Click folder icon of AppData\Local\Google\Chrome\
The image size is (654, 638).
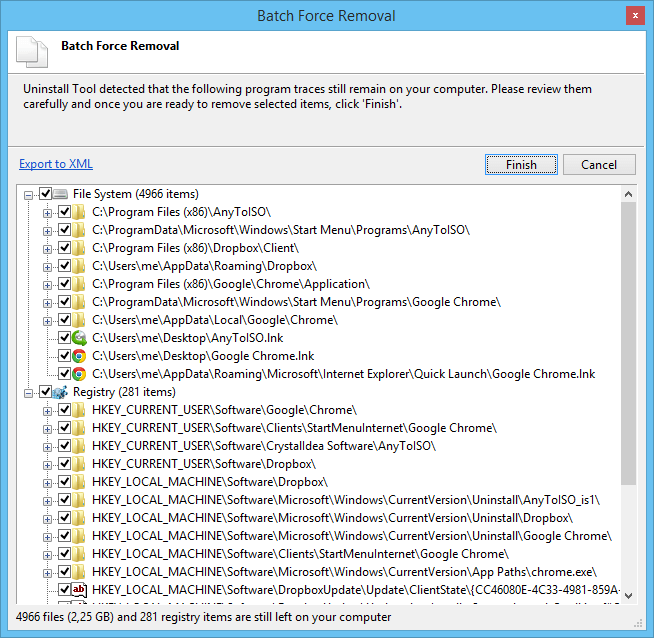point(79,320)
